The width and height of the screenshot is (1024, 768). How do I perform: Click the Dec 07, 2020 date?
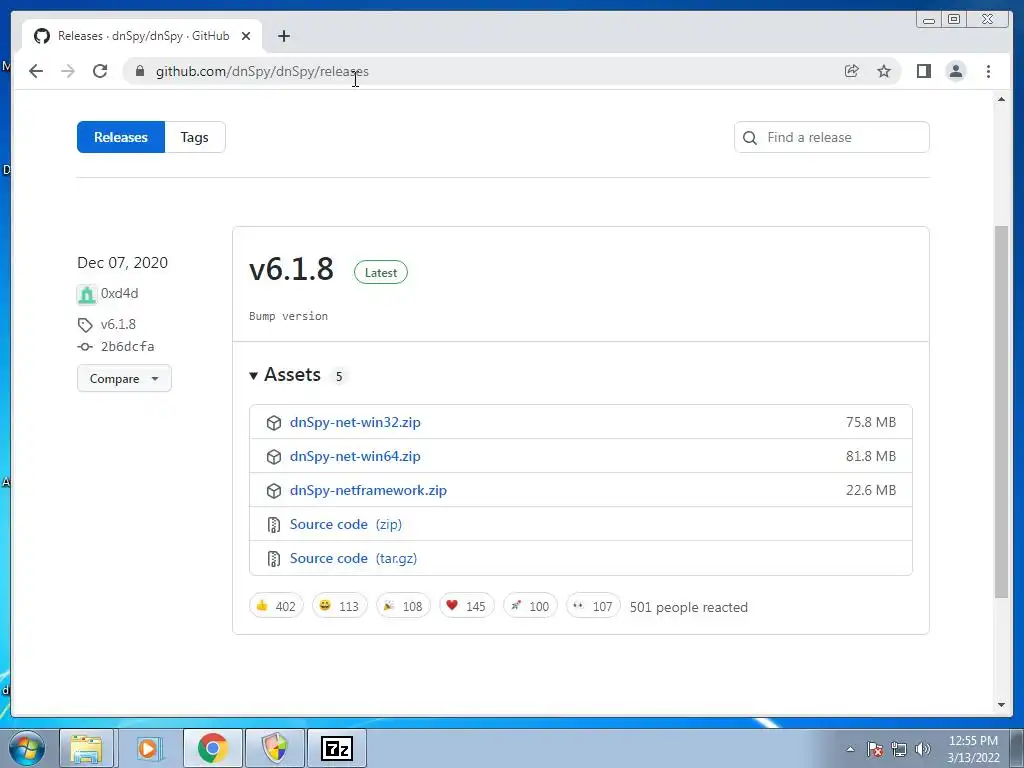(122, 263)
